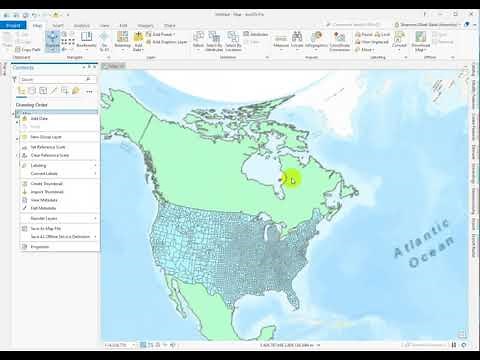The width and height of the screenshot is (480, 360).
Task: Select the Map view tab
Action: pyautogui.click(x=113, y=66)
